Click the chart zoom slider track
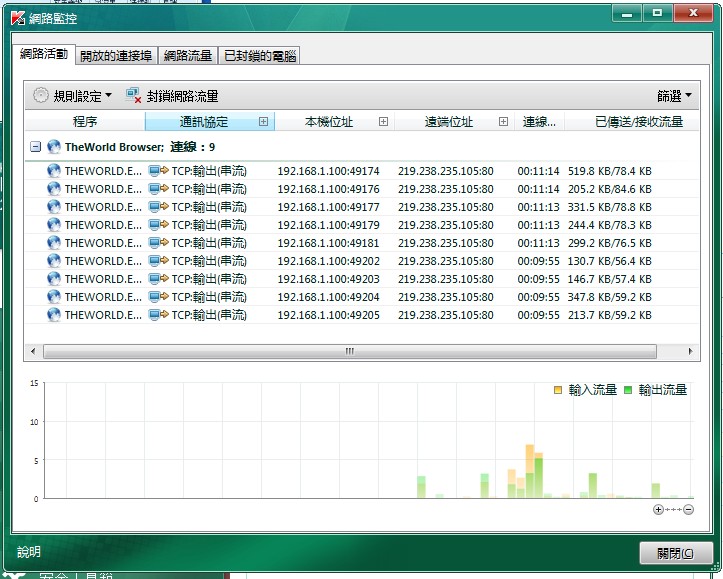 click(673, 509)
